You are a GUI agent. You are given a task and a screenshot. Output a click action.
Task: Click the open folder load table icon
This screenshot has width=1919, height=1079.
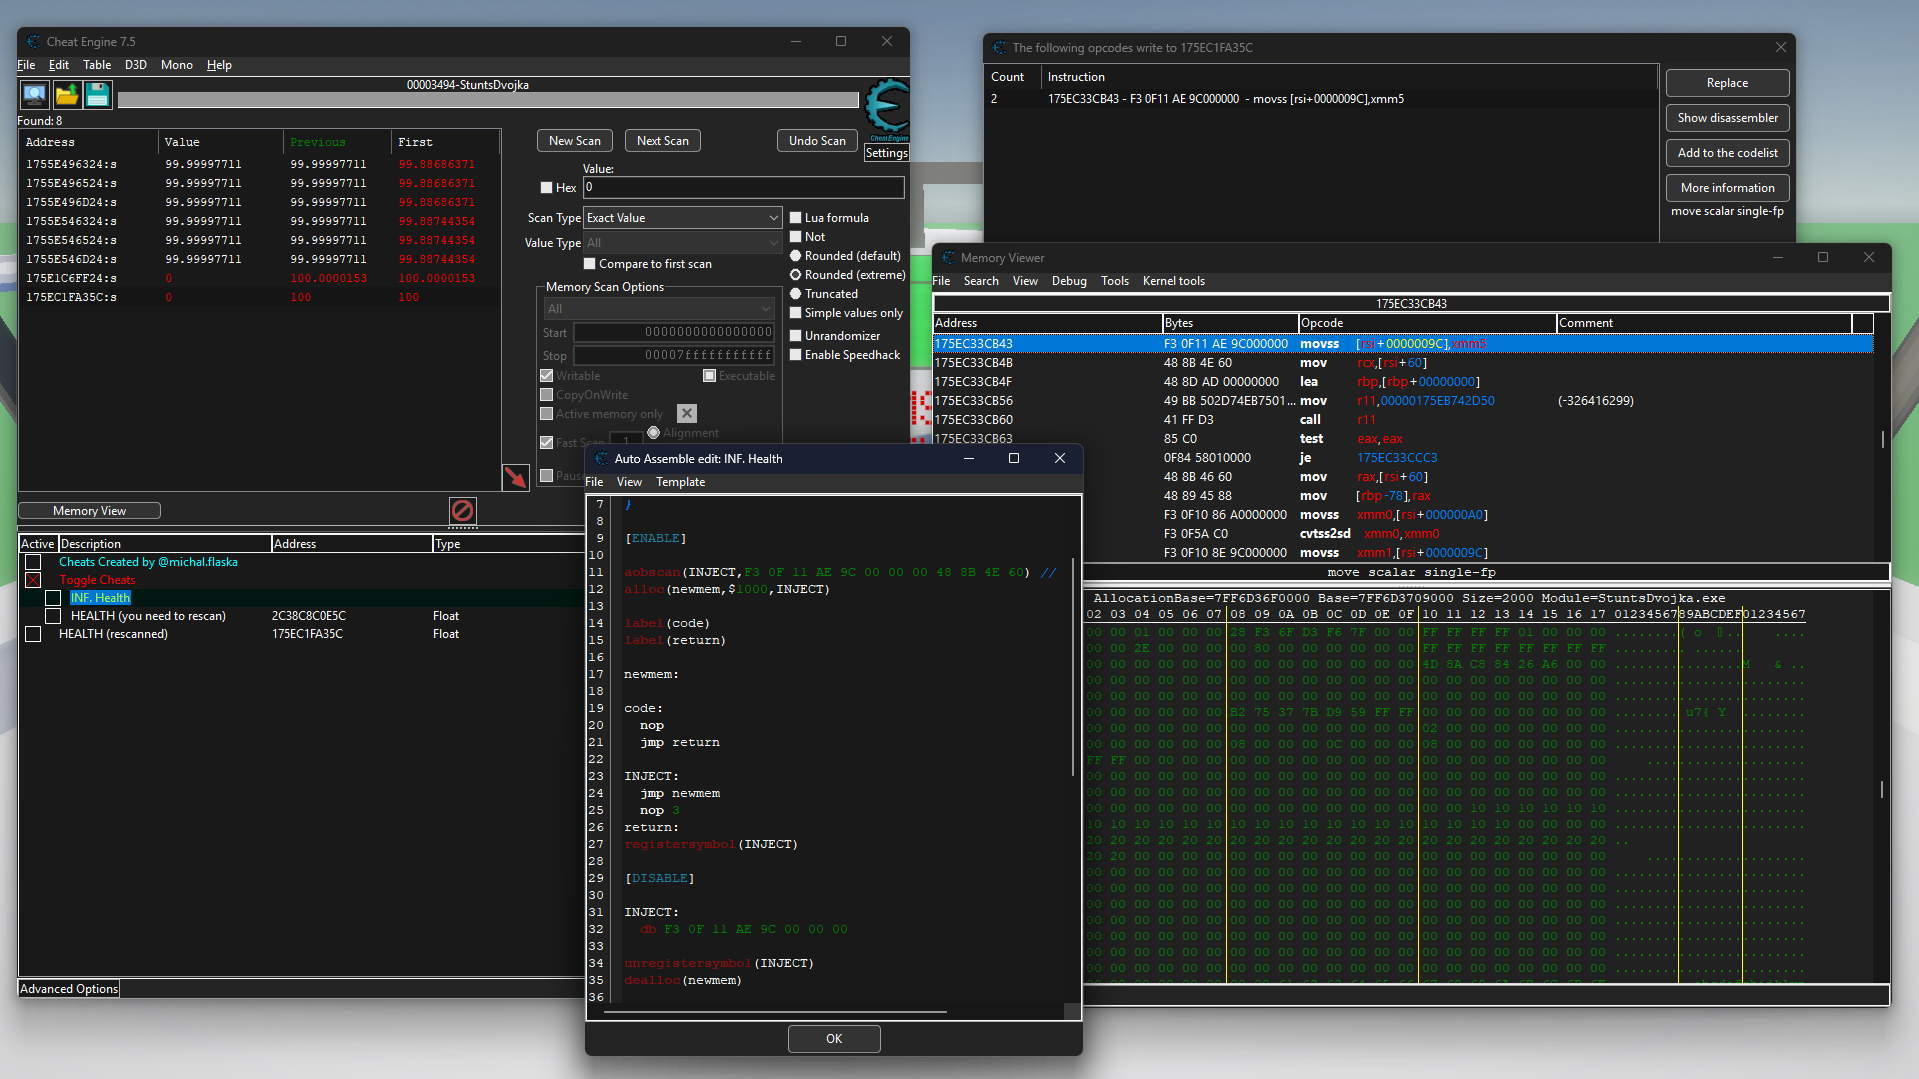(67, 95)
